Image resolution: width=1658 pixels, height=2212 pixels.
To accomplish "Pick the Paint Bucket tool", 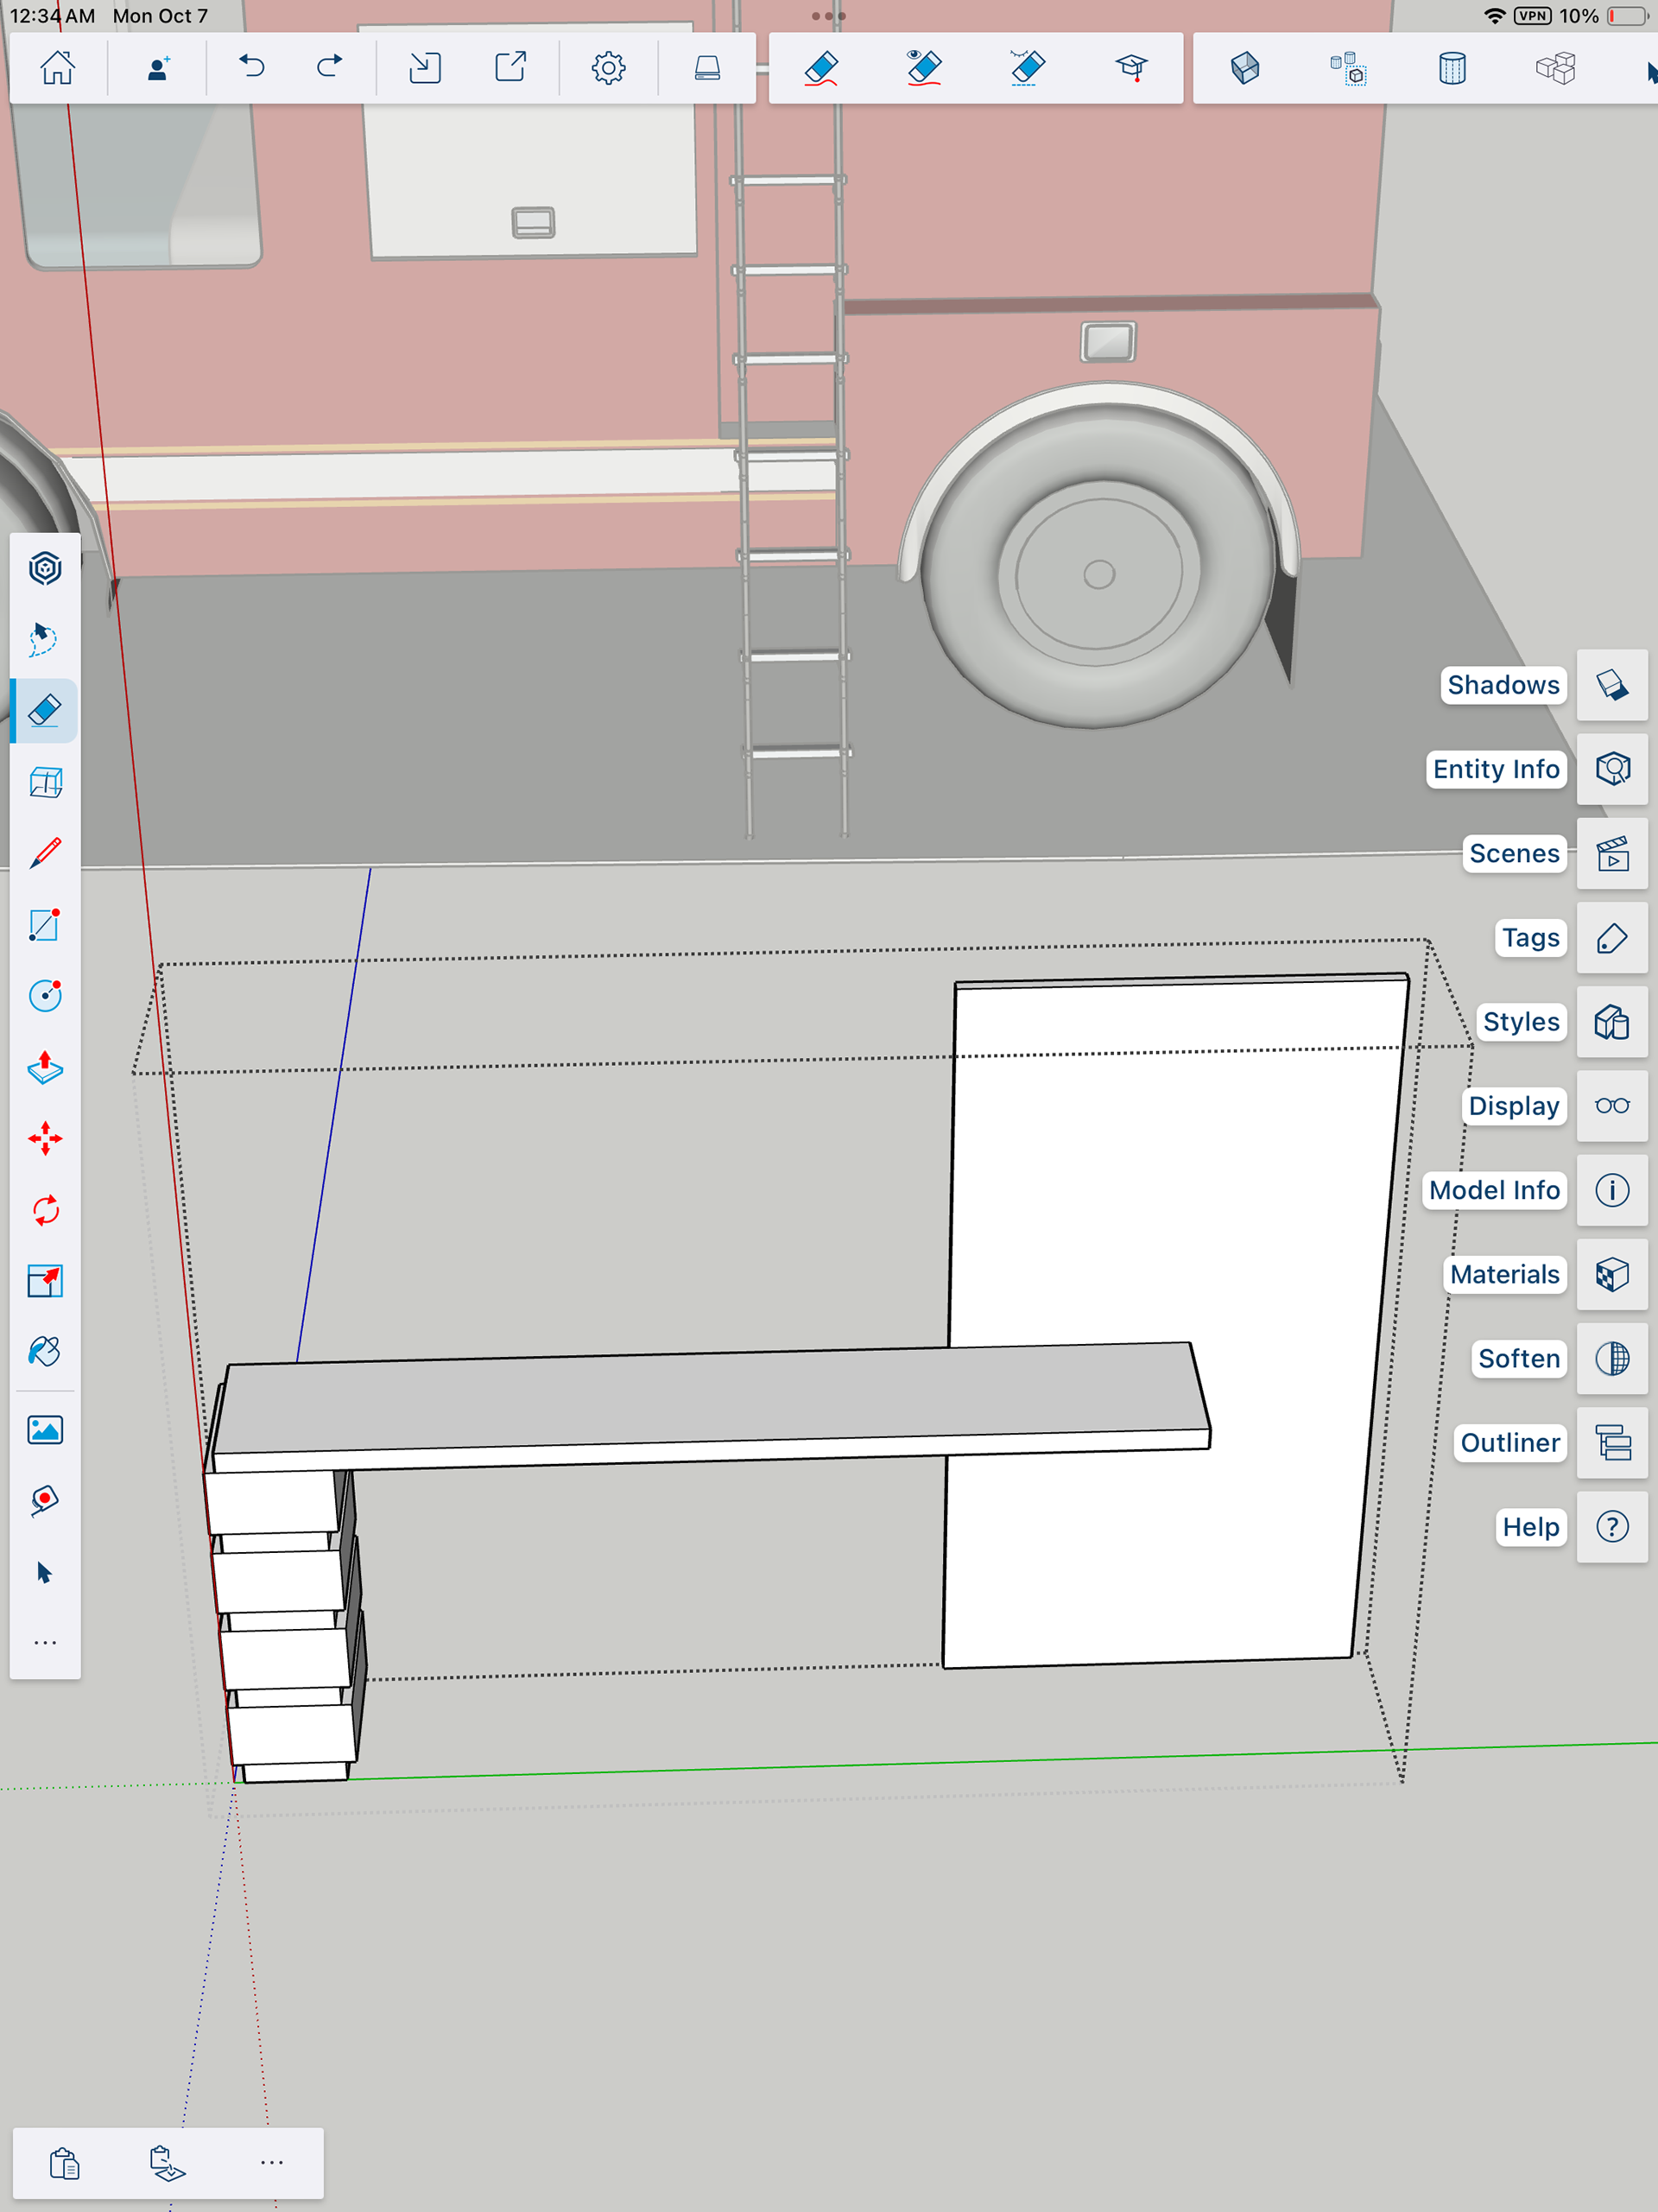I will 45,1352.
